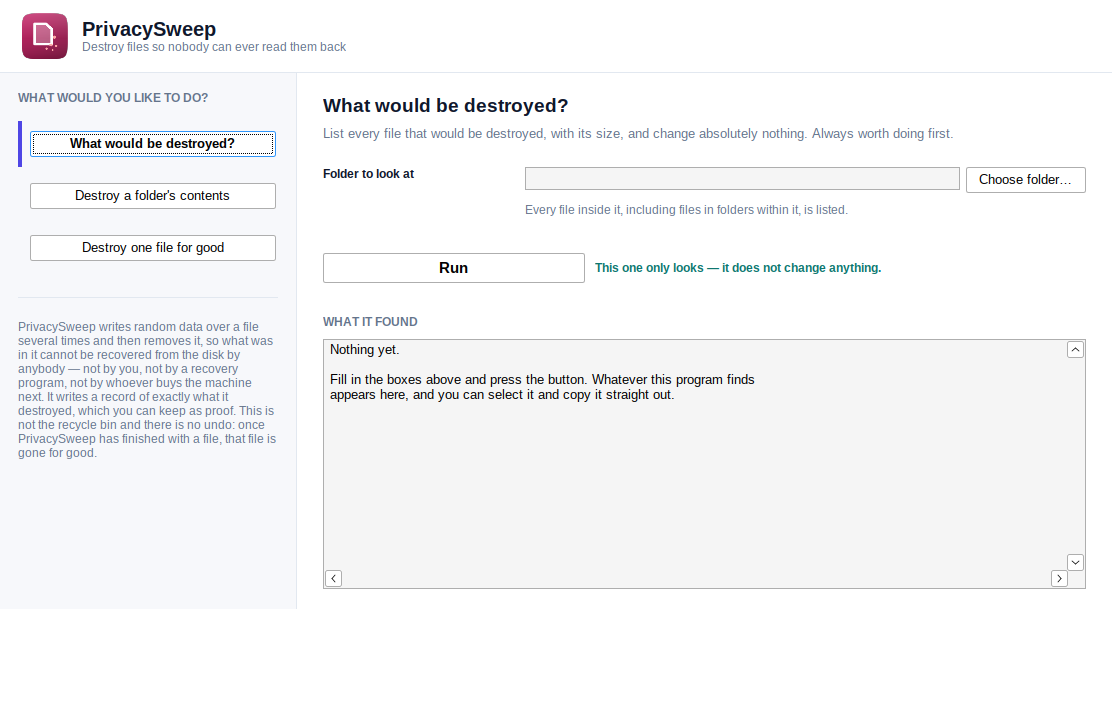Image resolution: width=1112 pixels, height=726 pixels.
Task: Click the 'WHAT WOULD YOU LIKE TO DO?' heading
Action: [x=113, y=98]
